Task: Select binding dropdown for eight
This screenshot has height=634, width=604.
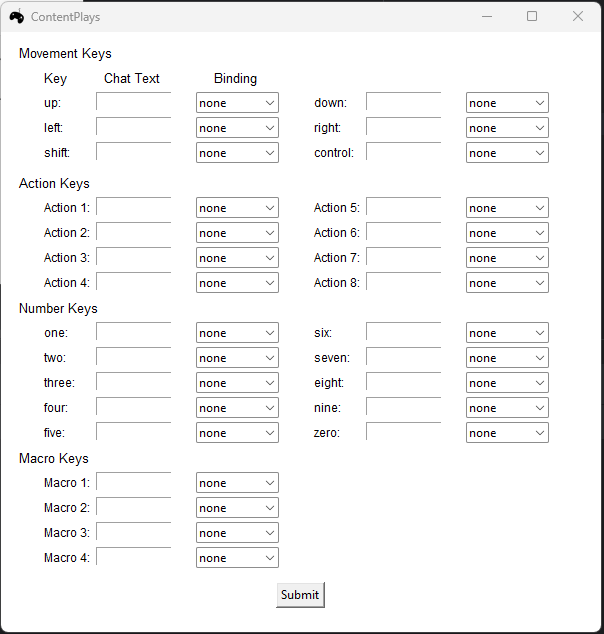Action: tap(507, 383)
